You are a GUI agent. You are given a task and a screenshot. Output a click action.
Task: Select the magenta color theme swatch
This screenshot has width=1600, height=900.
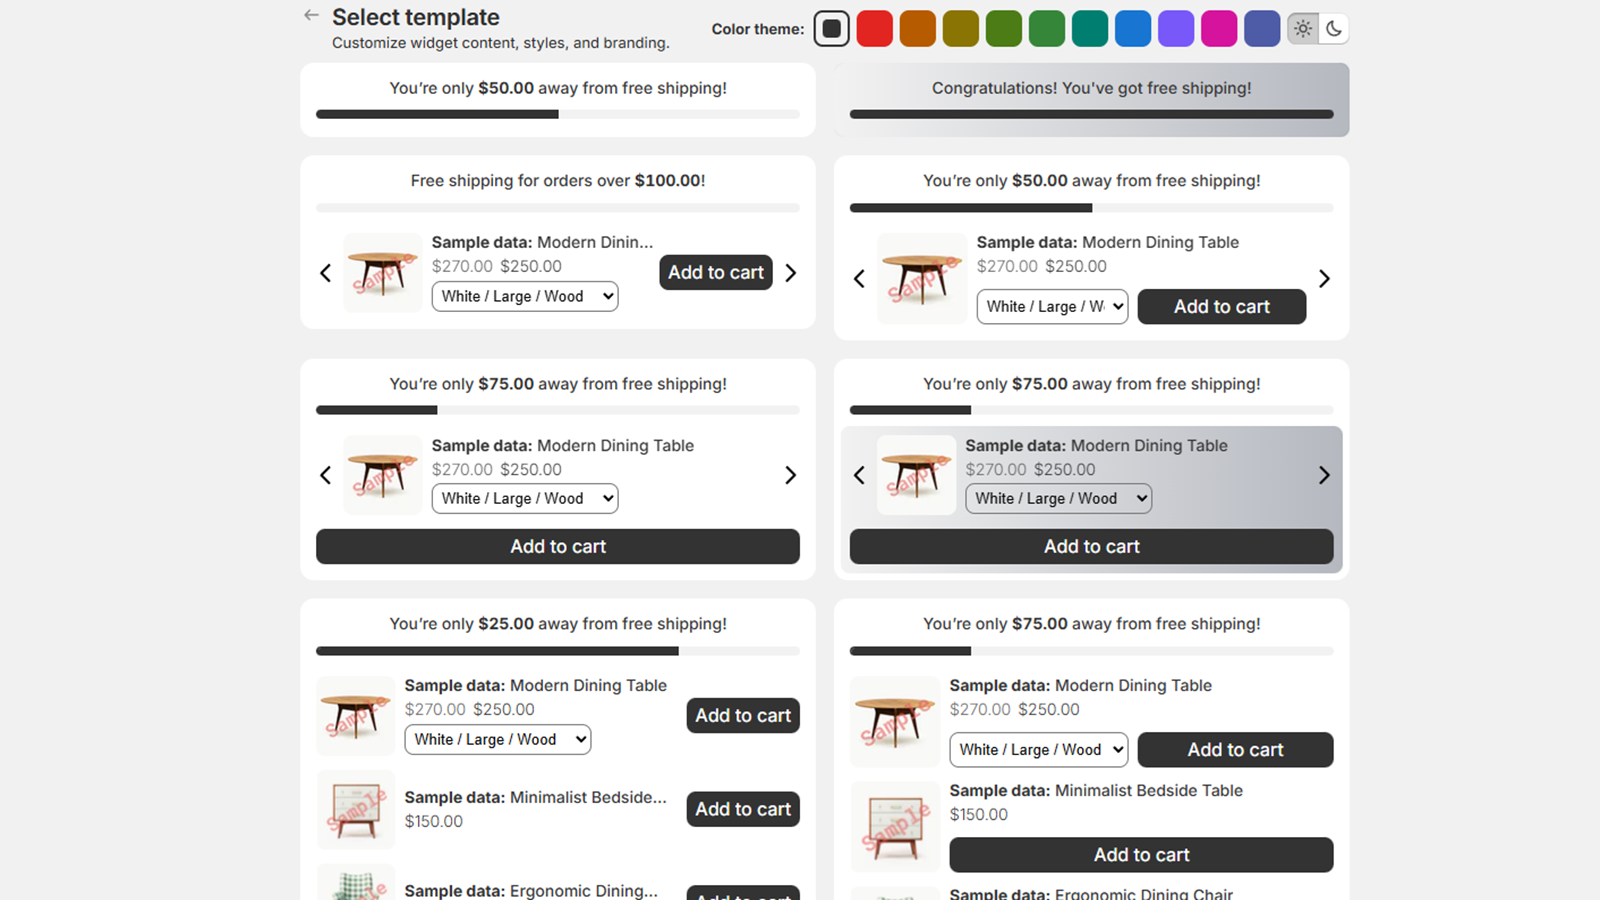coord(1218,29)
